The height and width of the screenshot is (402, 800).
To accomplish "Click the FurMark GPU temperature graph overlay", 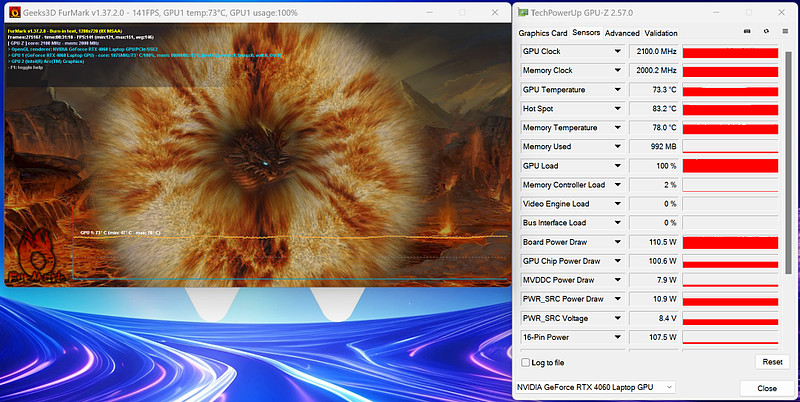I will pyautogui.click(x=291, y=242).
